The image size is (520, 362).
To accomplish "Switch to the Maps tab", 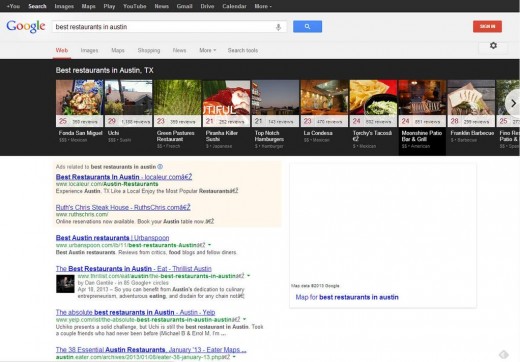I will click(118, 50).
